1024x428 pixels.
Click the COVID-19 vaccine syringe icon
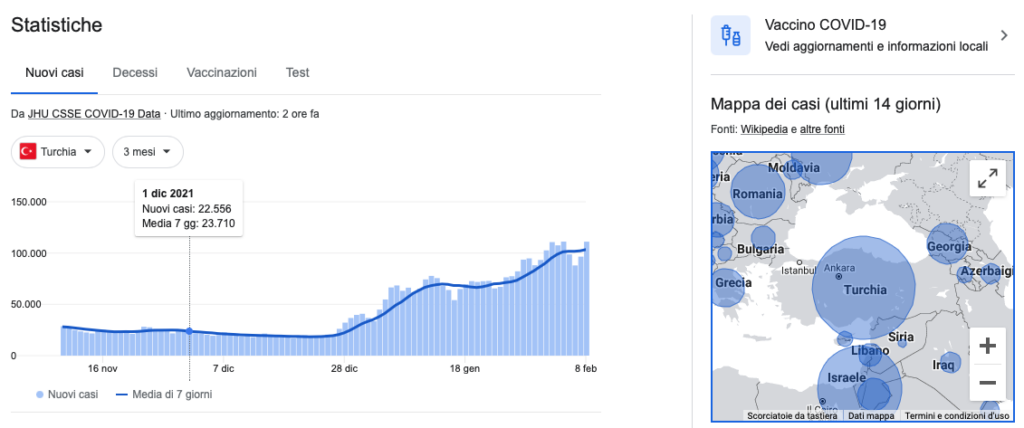click(x=730, y=36)
